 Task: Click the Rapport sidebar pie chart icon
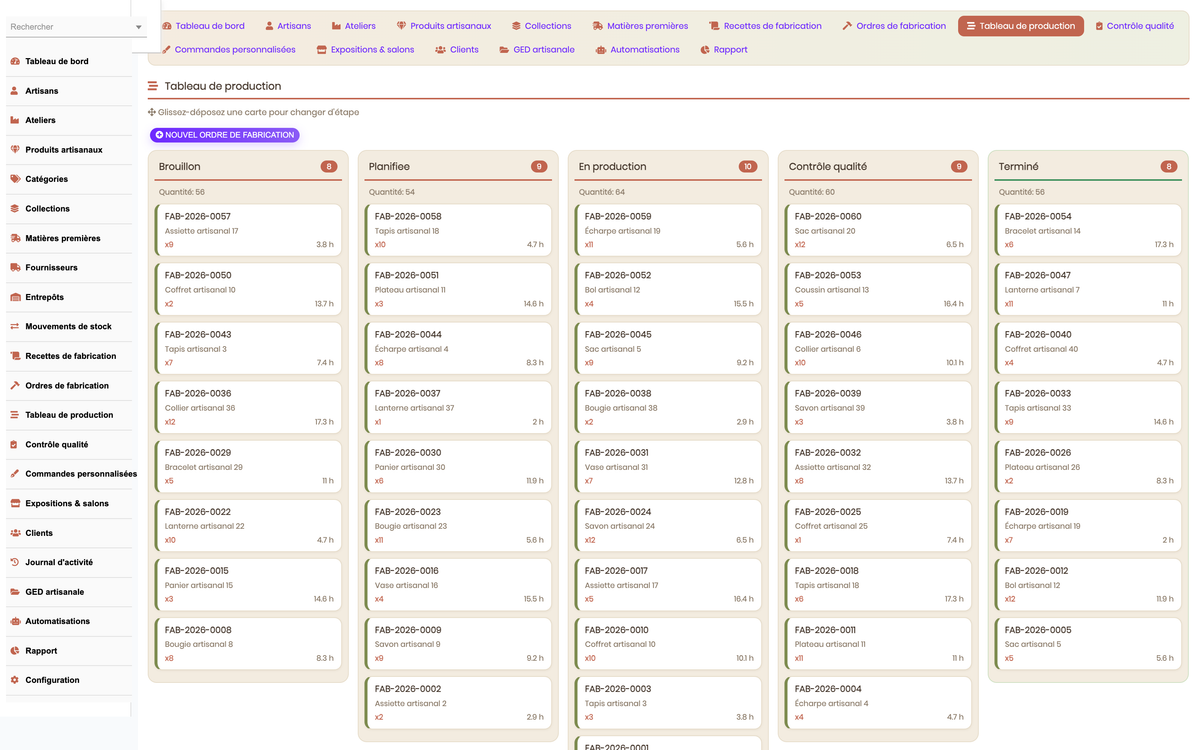(15, 651)
